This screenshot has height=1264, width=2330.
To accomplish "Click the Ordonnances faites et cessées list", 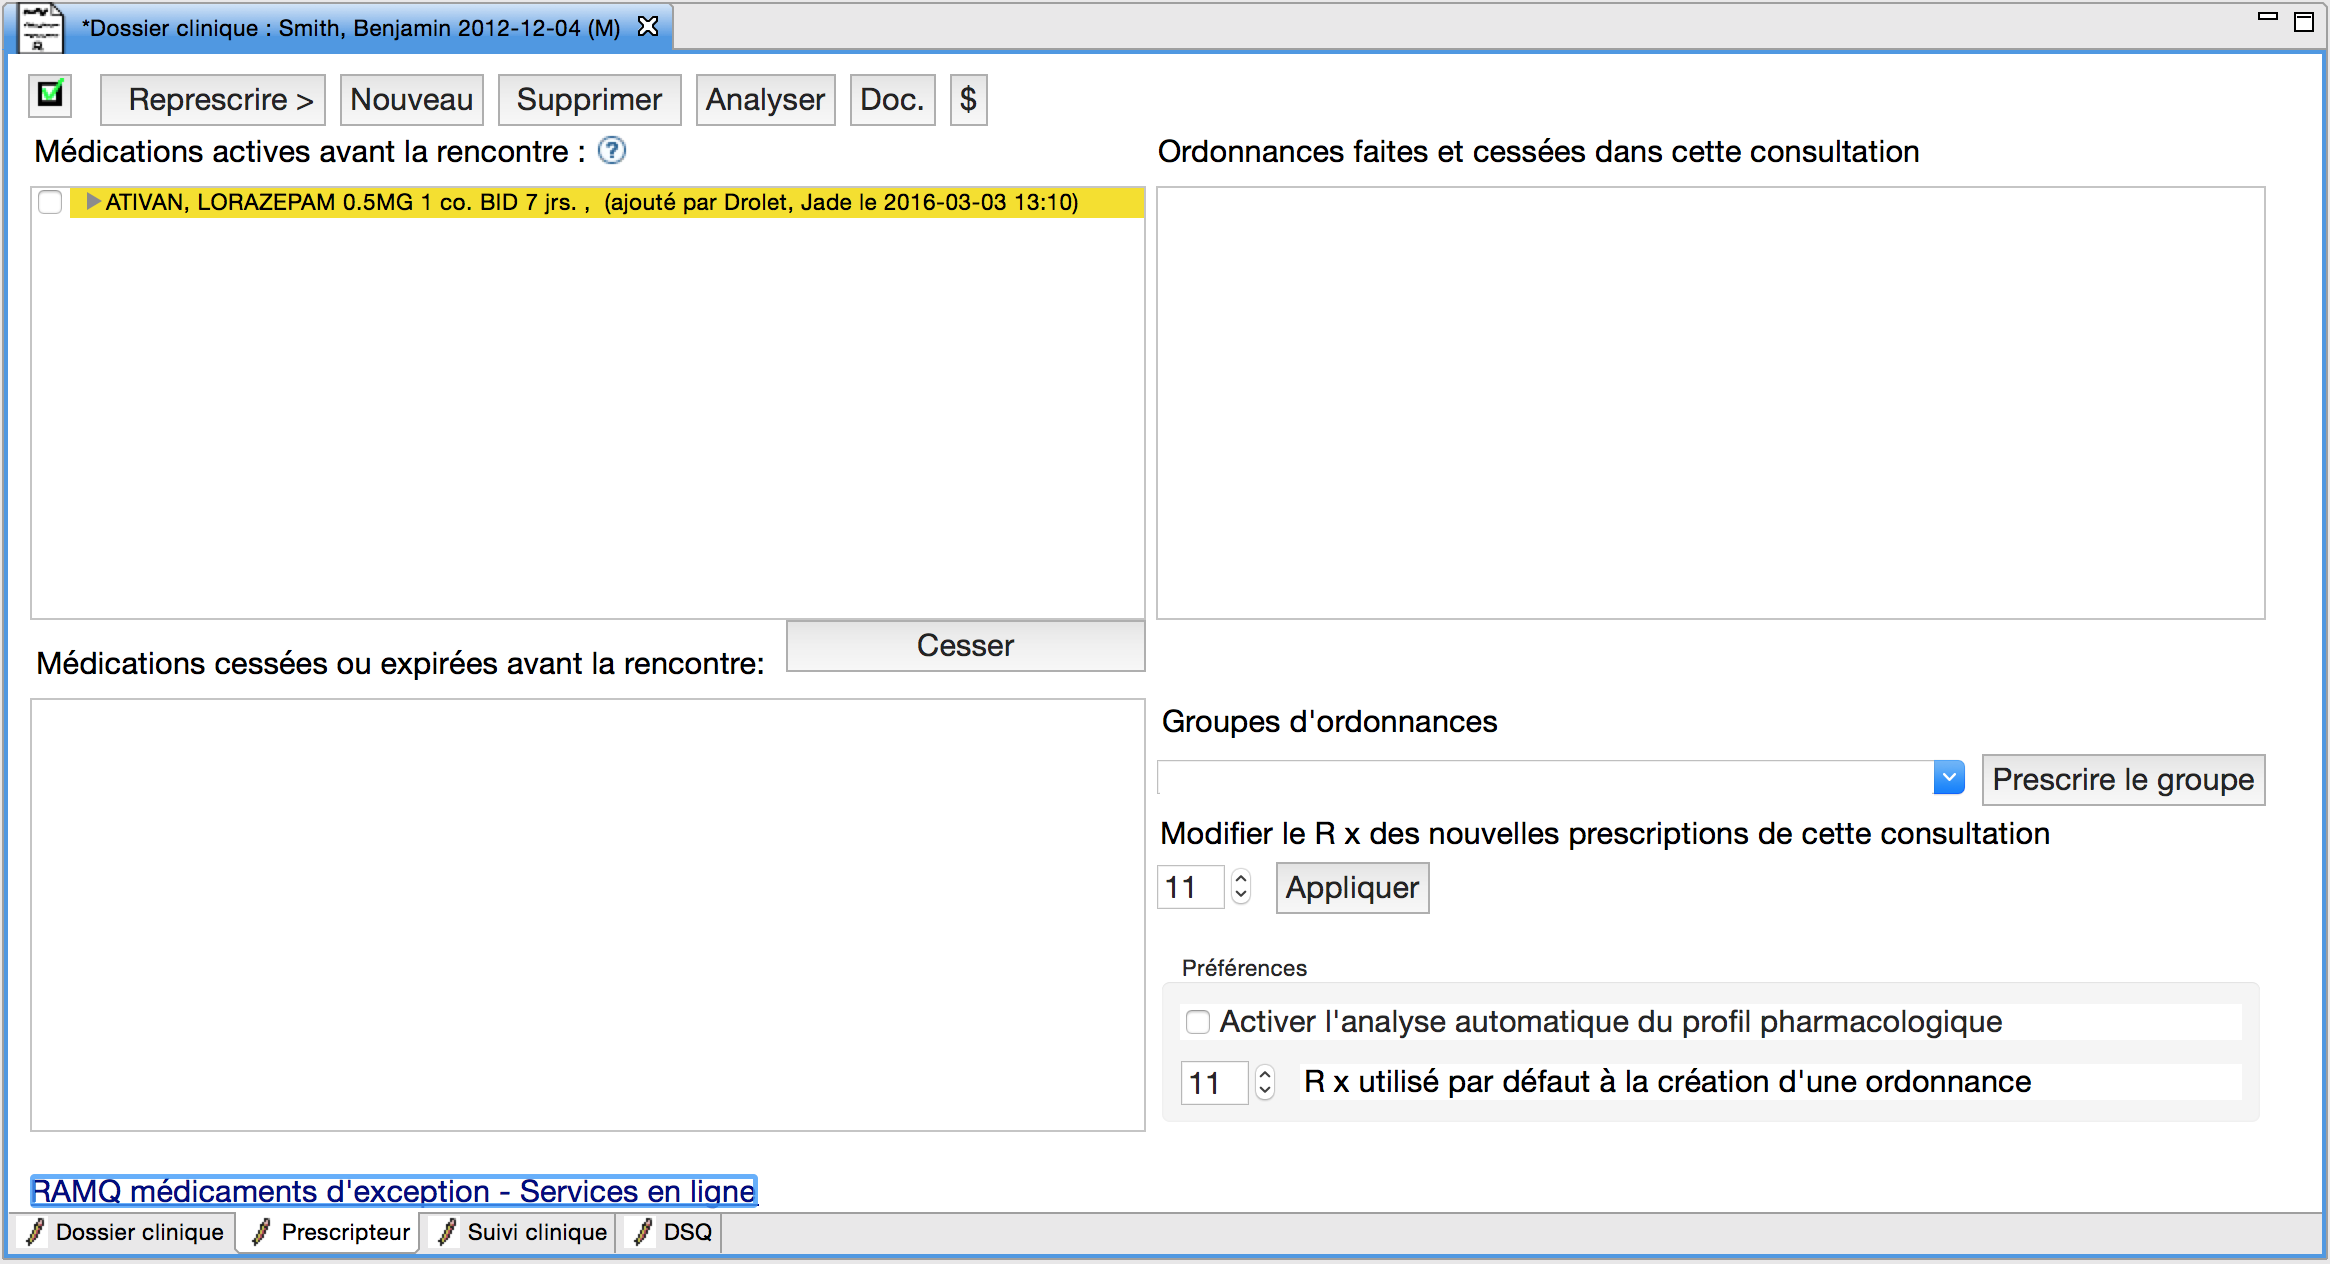I will pos(1711,403).
